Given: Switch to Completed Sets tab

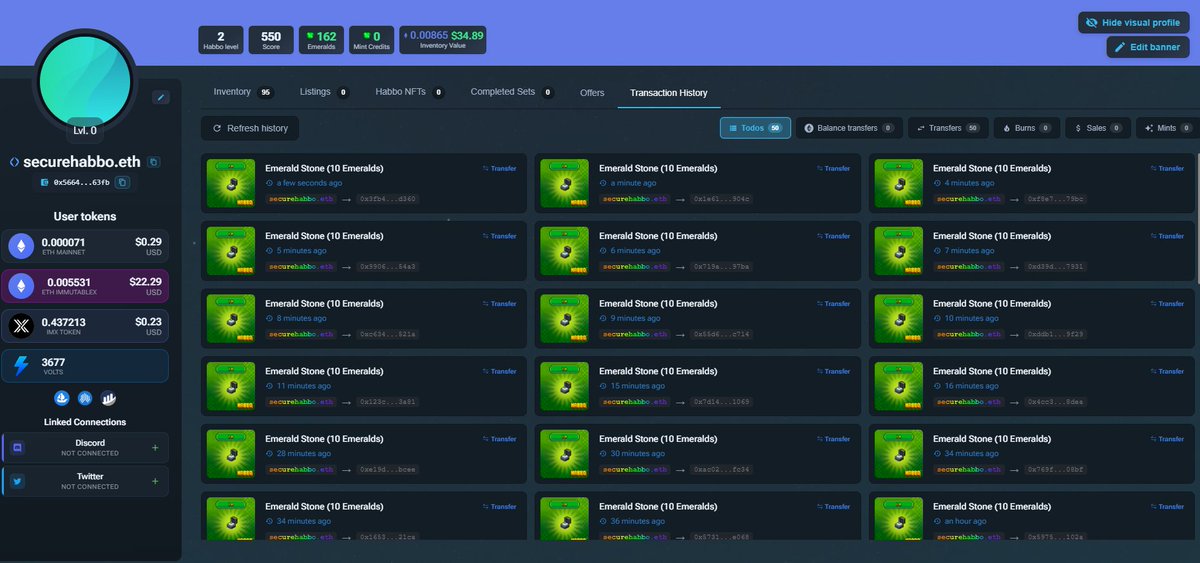Looking at the screenshot, I should pyautogui.click(x=512, y=92).
